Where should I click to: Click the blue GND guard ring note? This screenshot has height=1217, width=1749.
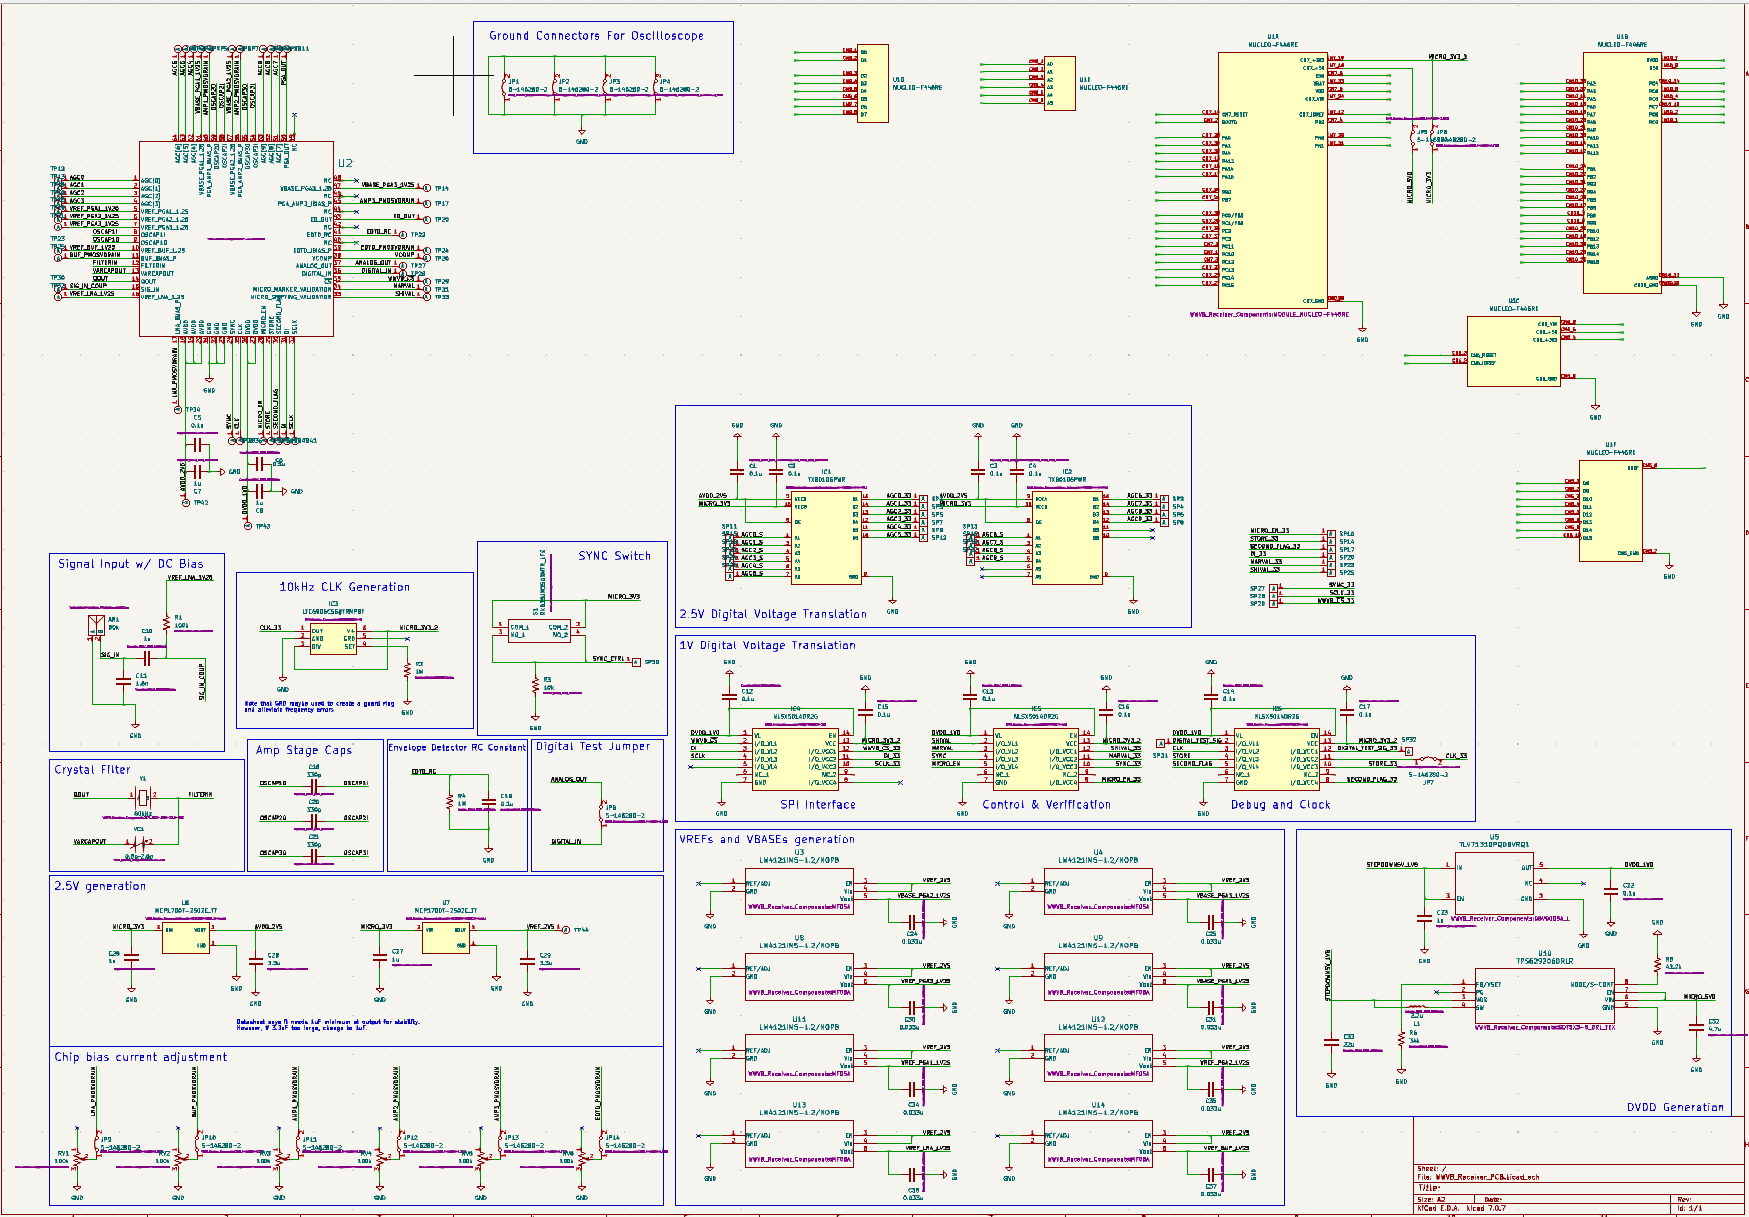pyautogui.click(x=318, y=706)
